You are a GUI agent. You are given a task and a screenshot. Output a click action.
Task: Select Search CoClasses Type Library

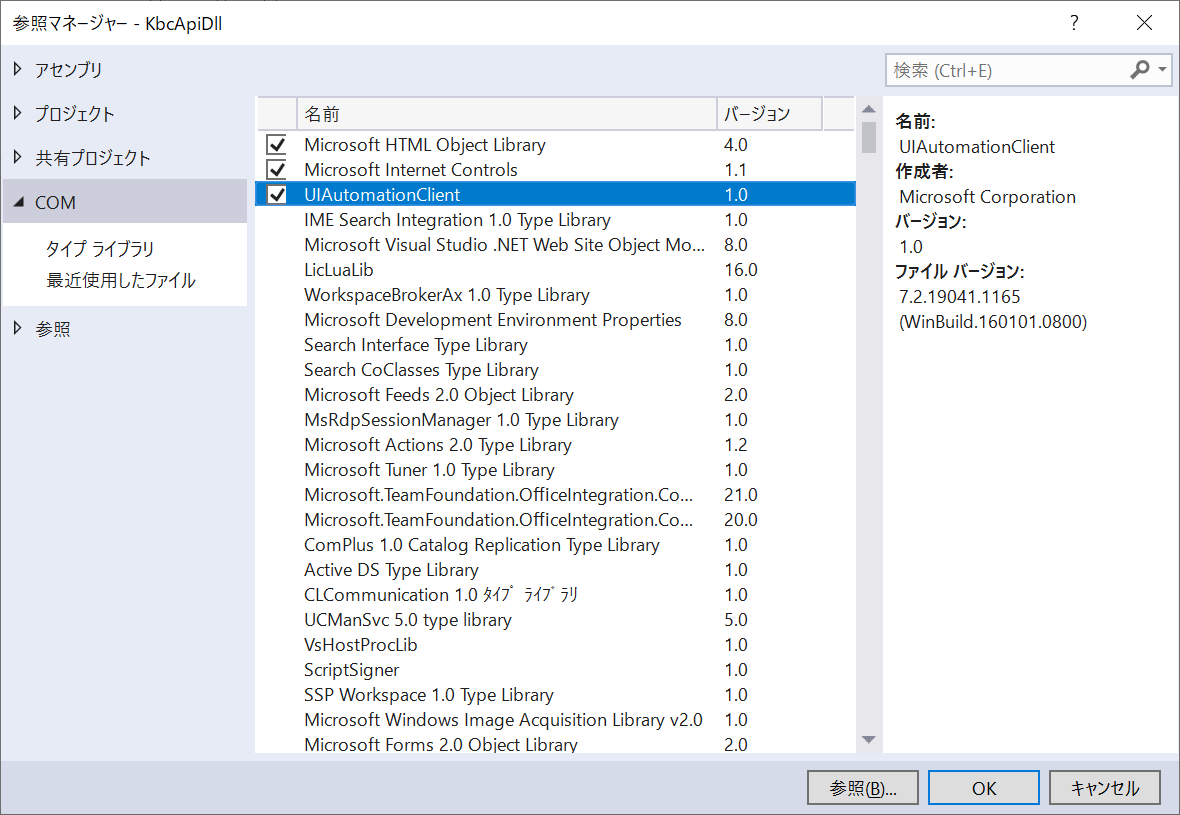click(x=555, y=369)
